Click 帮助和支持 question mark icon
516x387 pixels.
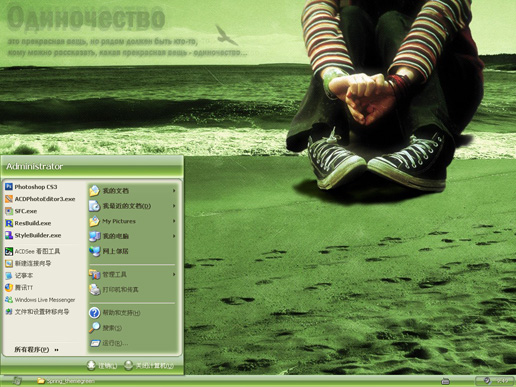click(94, 313)
